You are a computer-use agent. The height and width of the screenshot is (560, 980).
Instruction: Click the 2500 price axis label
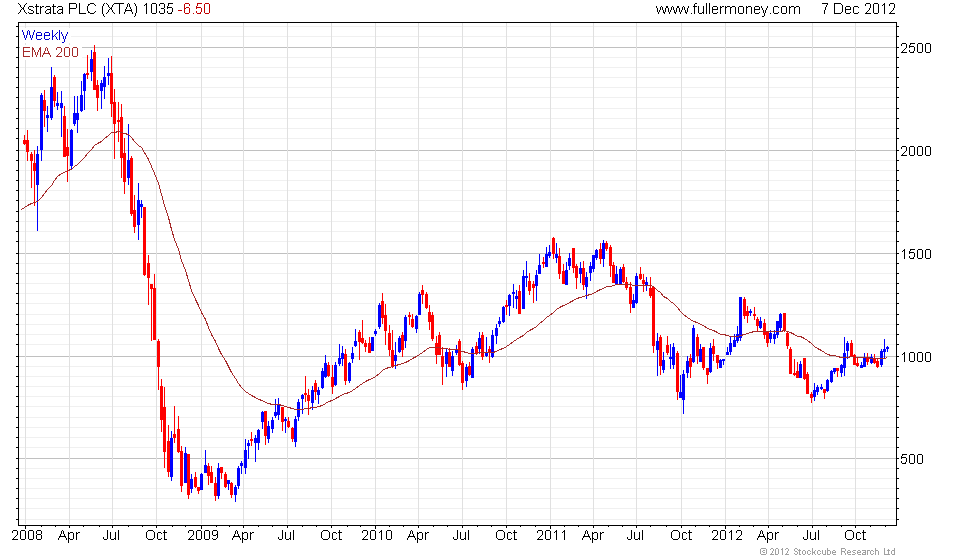tap(916, 48)
